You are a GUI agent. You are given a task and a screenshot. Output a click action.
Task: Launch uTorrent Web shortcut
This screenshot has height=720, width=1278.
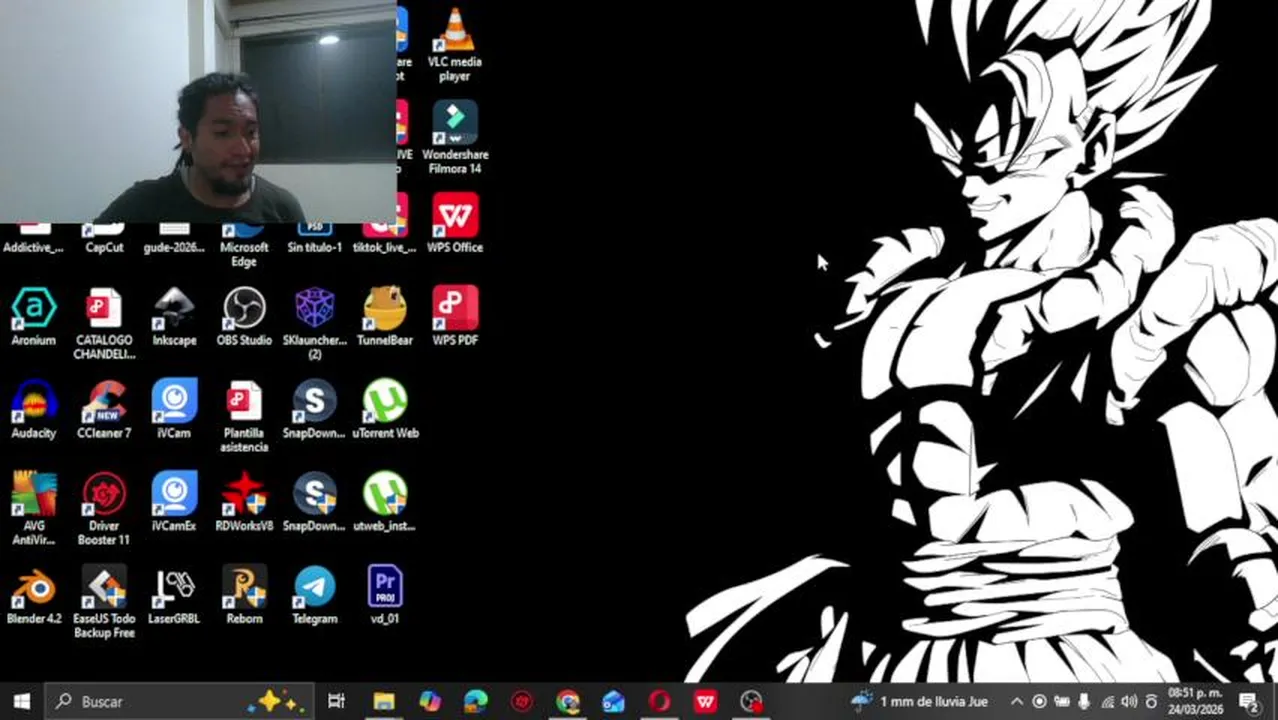[385, 409]
